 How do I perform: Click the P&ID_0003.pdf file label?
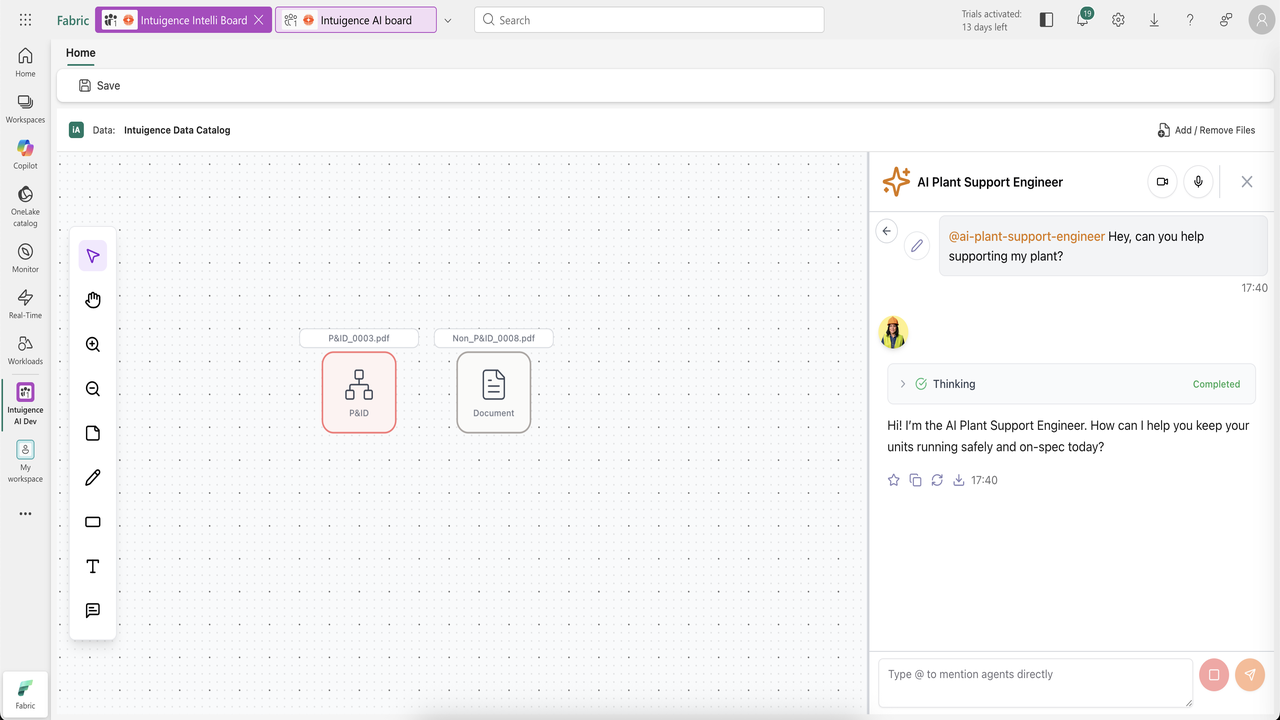[x=359, y=338]
